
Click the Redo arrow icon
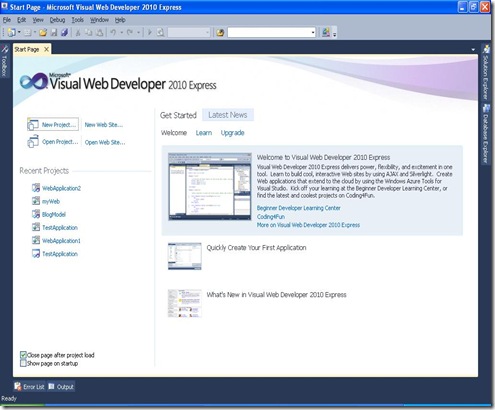click(130, 32)
